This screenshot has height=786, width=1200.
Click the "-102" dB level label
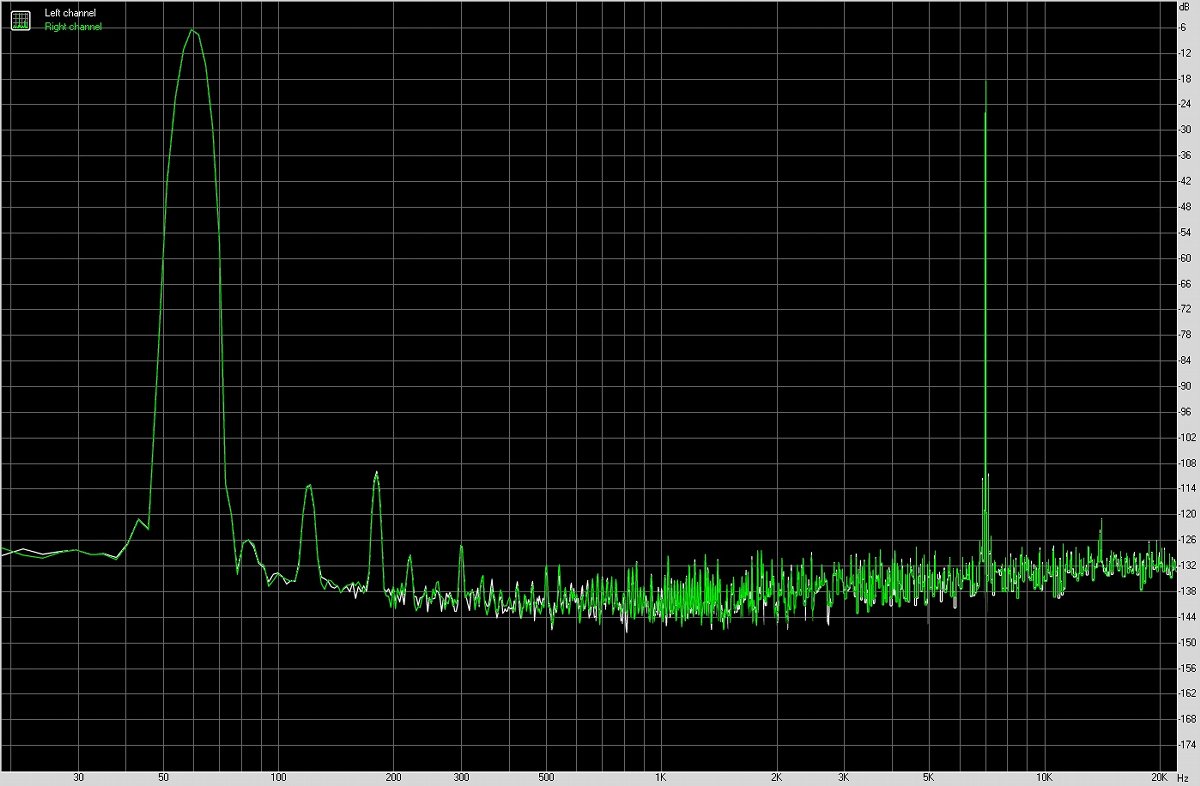click(1187, 437)
